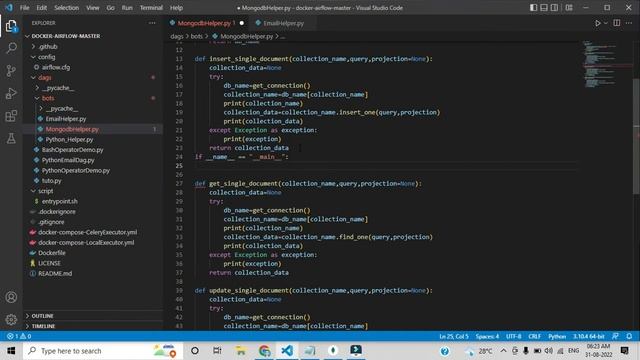Screen dimensions: 640x360
Task: Toggle the primary side bar layout
Action: tap(533, 8)
